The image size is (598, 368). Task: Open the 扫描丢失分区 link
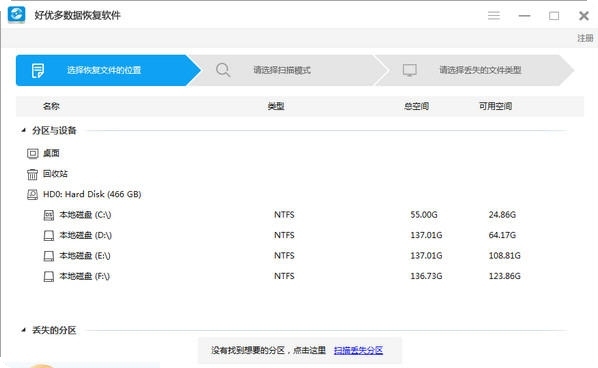(358, 350)
